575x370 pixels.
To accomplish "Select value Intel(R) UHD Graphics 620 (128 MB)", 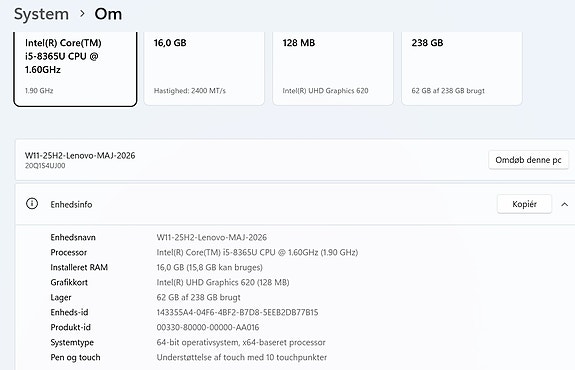I will pyautogui.click(x=223, y=283).
